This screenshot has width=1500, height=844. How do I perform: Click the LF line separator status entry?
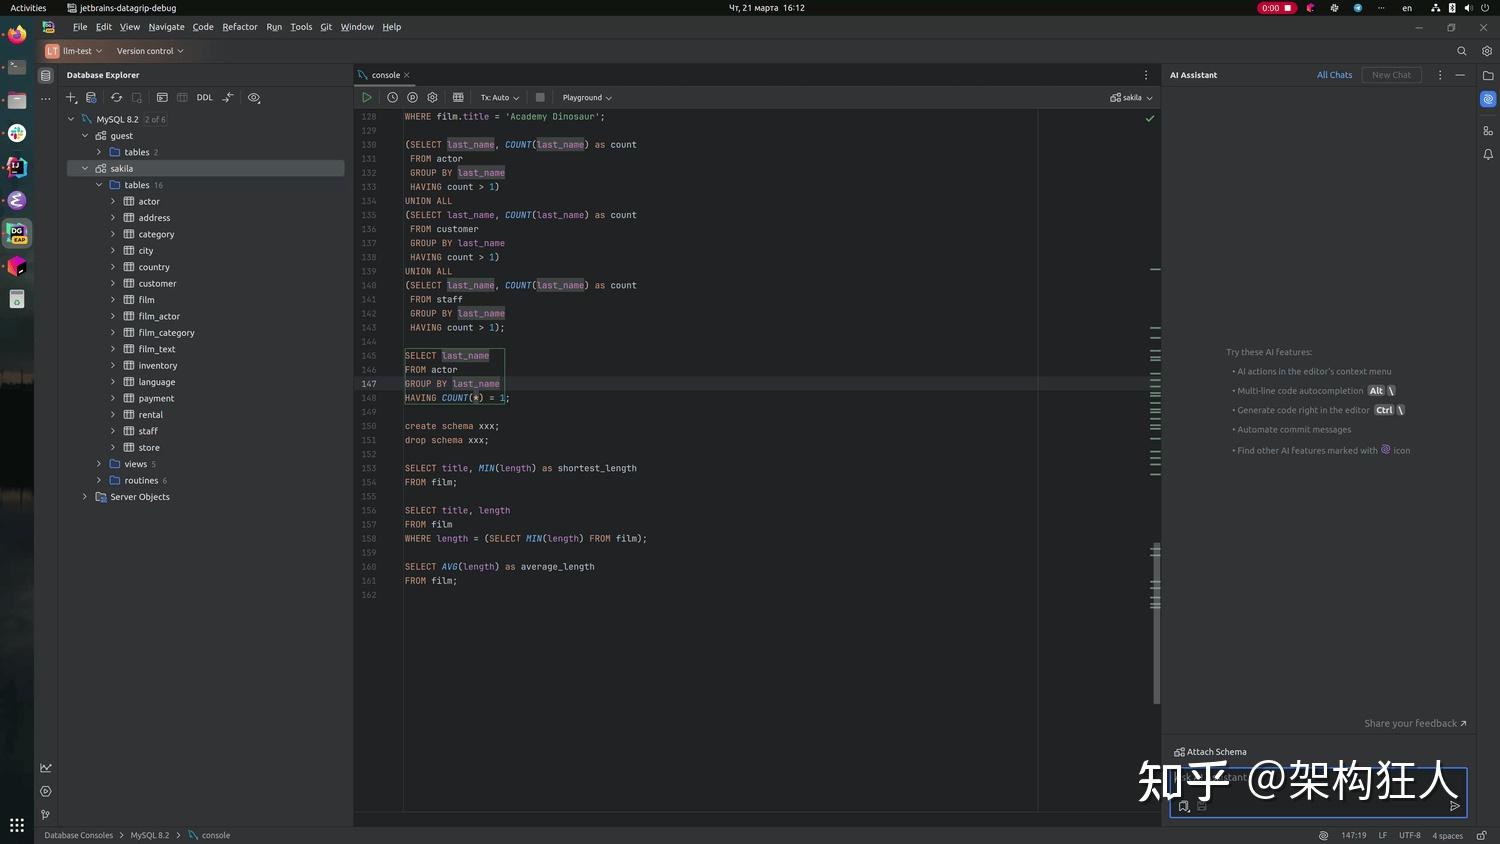coord(1383,835)
